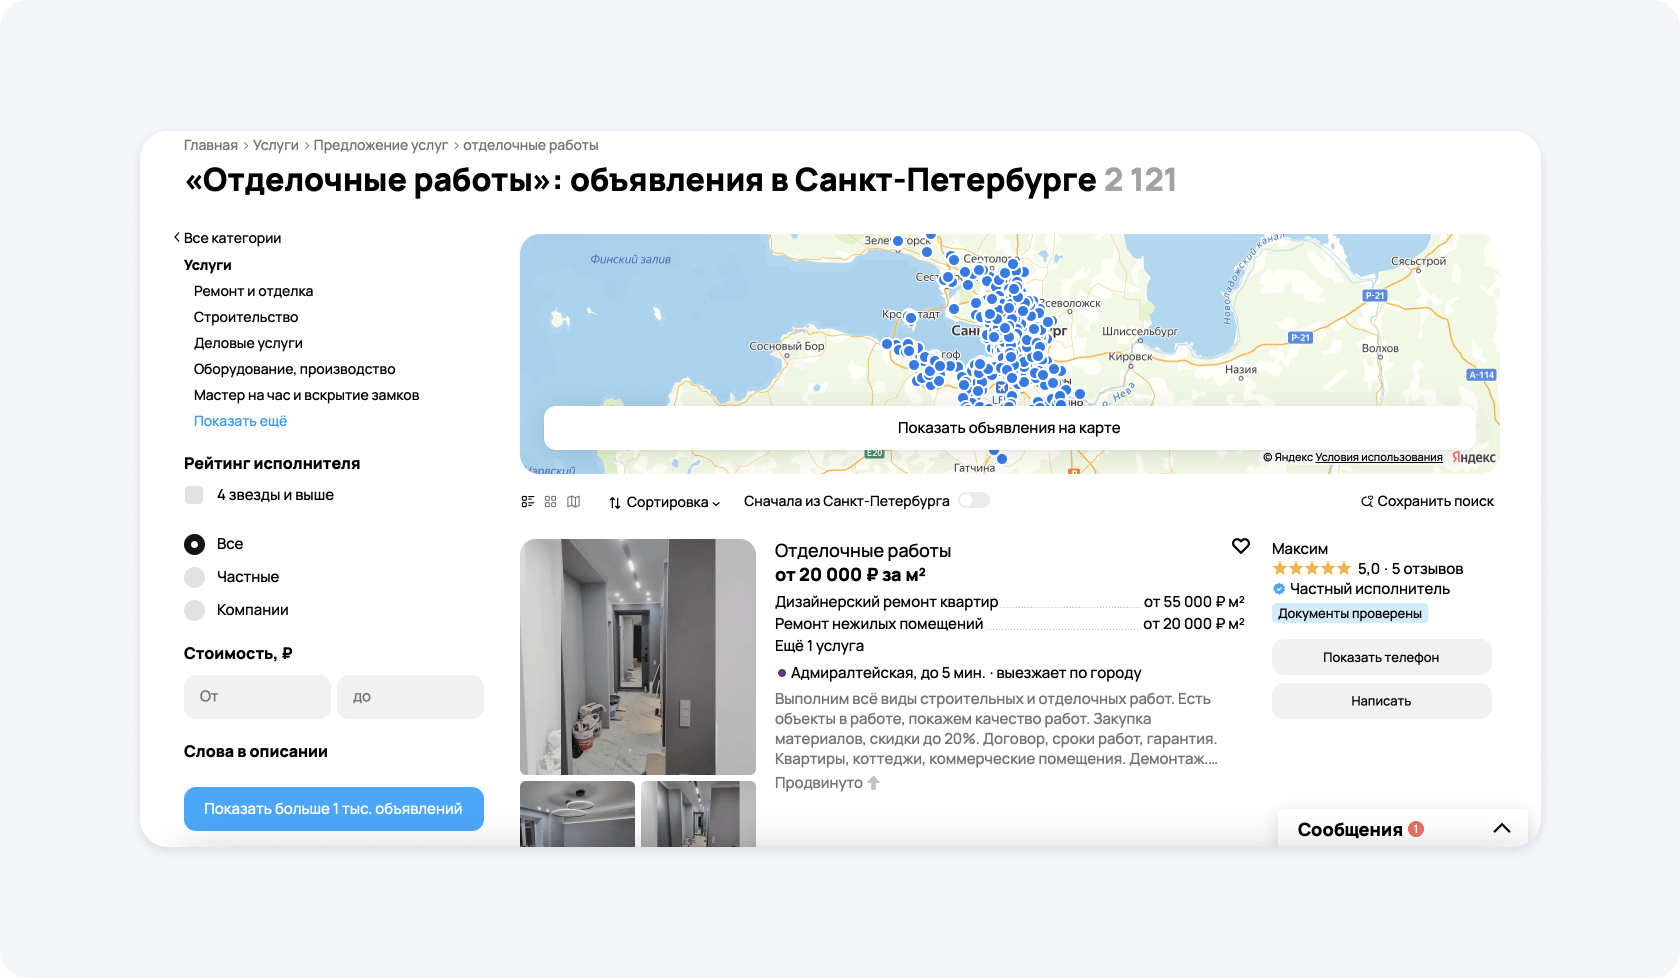
Task: Expand the Сообщения chat panel
Action: 1501,829
